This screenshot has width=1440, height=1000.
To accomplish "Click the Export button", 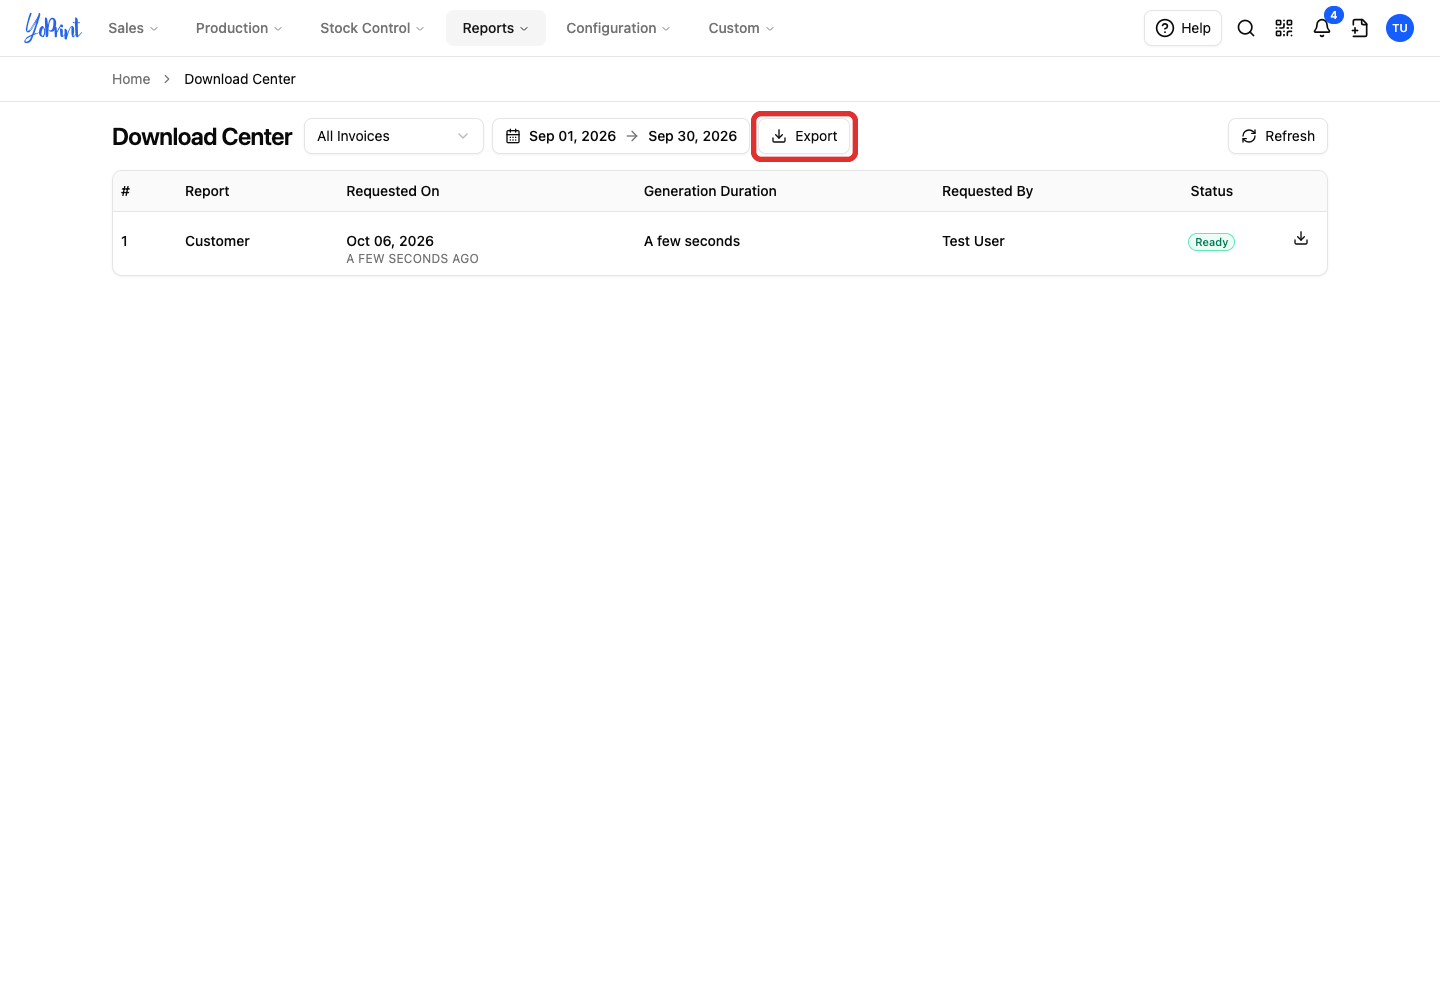I will pyautogui.click(x=804, y=136).
